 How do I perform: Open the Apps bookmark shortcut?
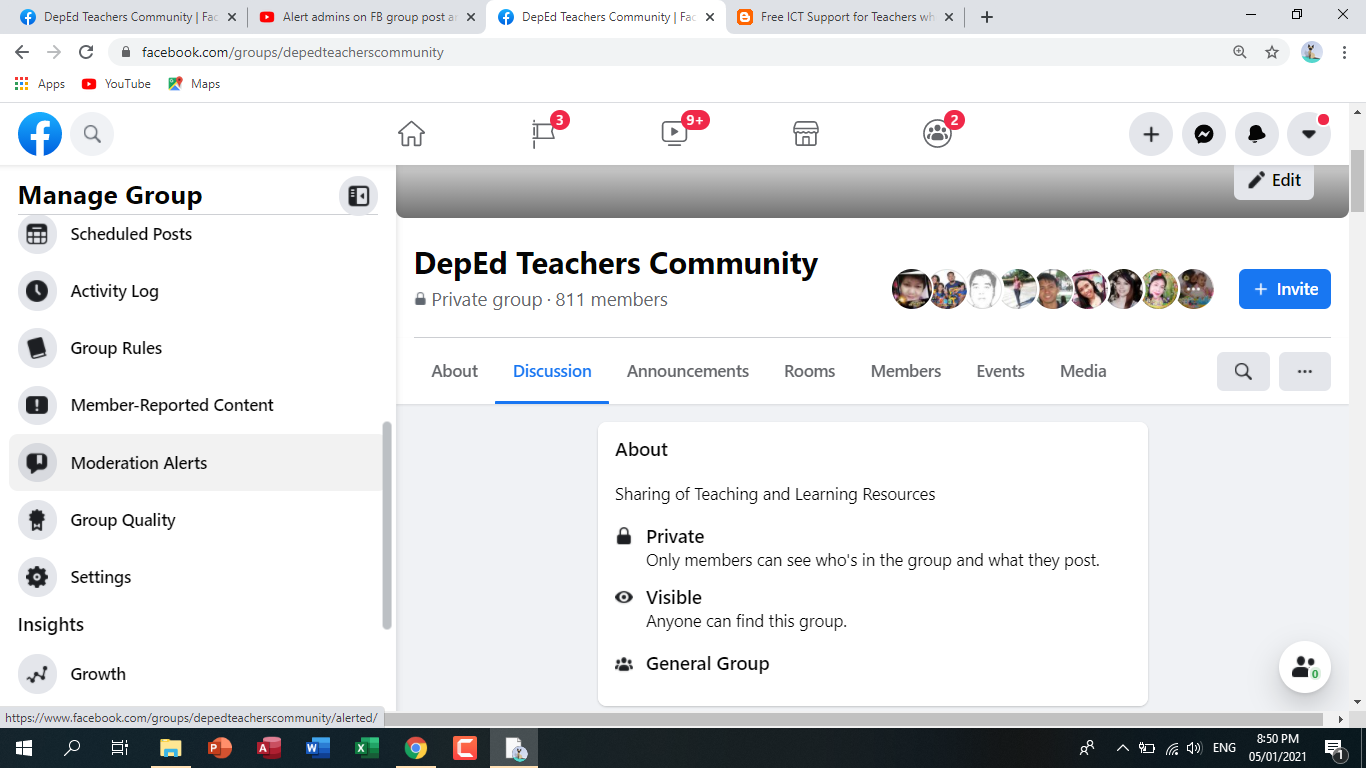point(41,84)
